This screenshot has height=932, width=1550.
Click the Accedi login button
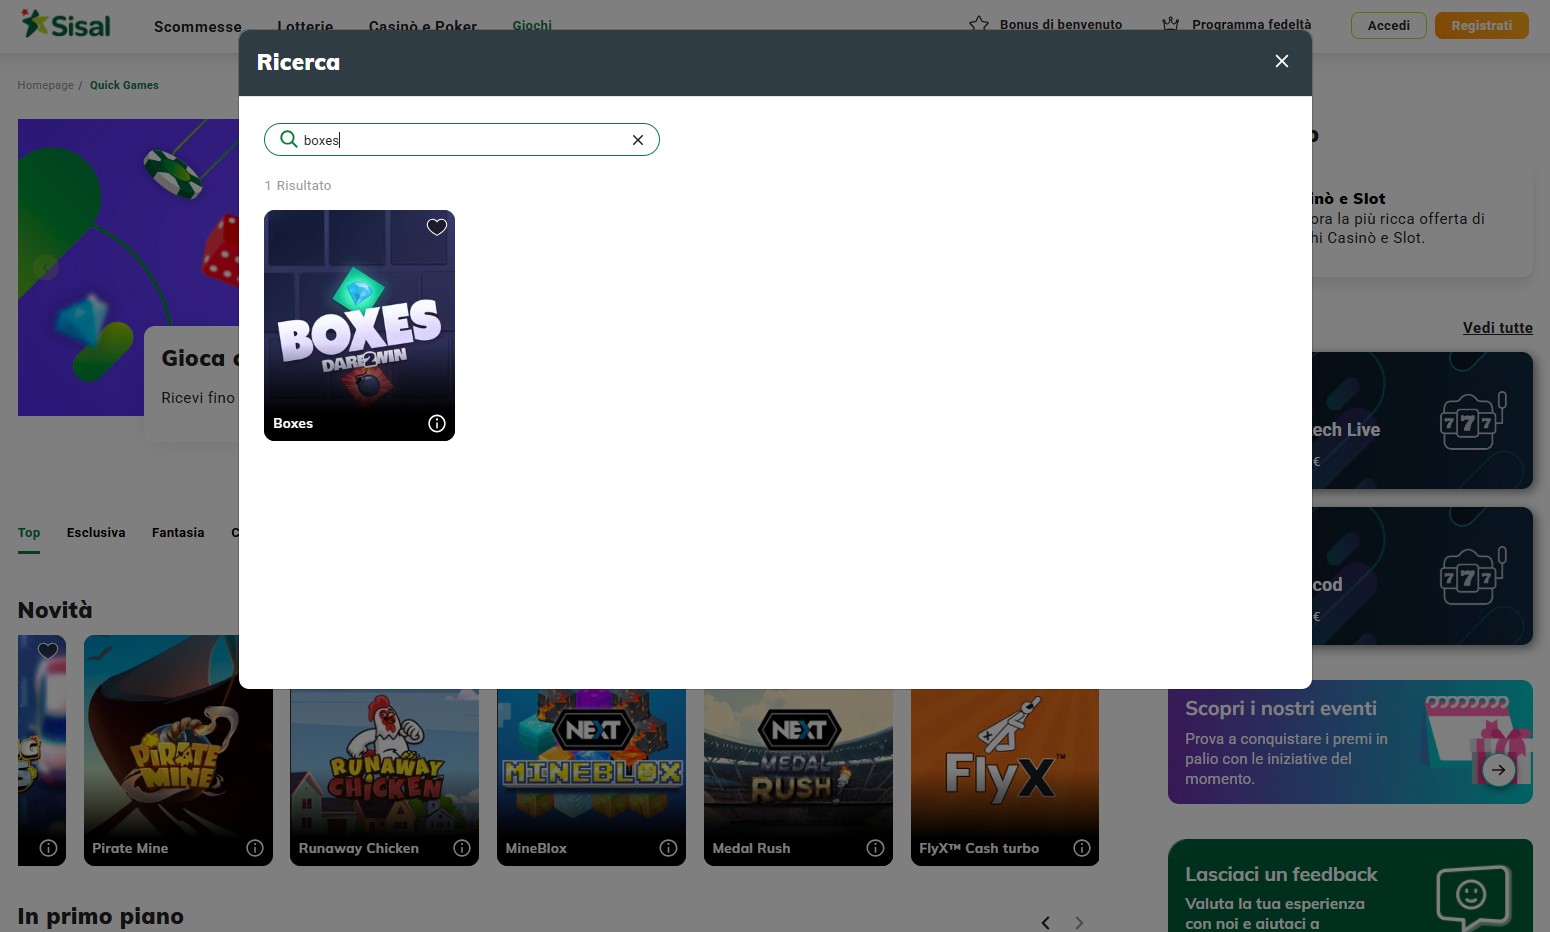click(x=1388, y=25)
